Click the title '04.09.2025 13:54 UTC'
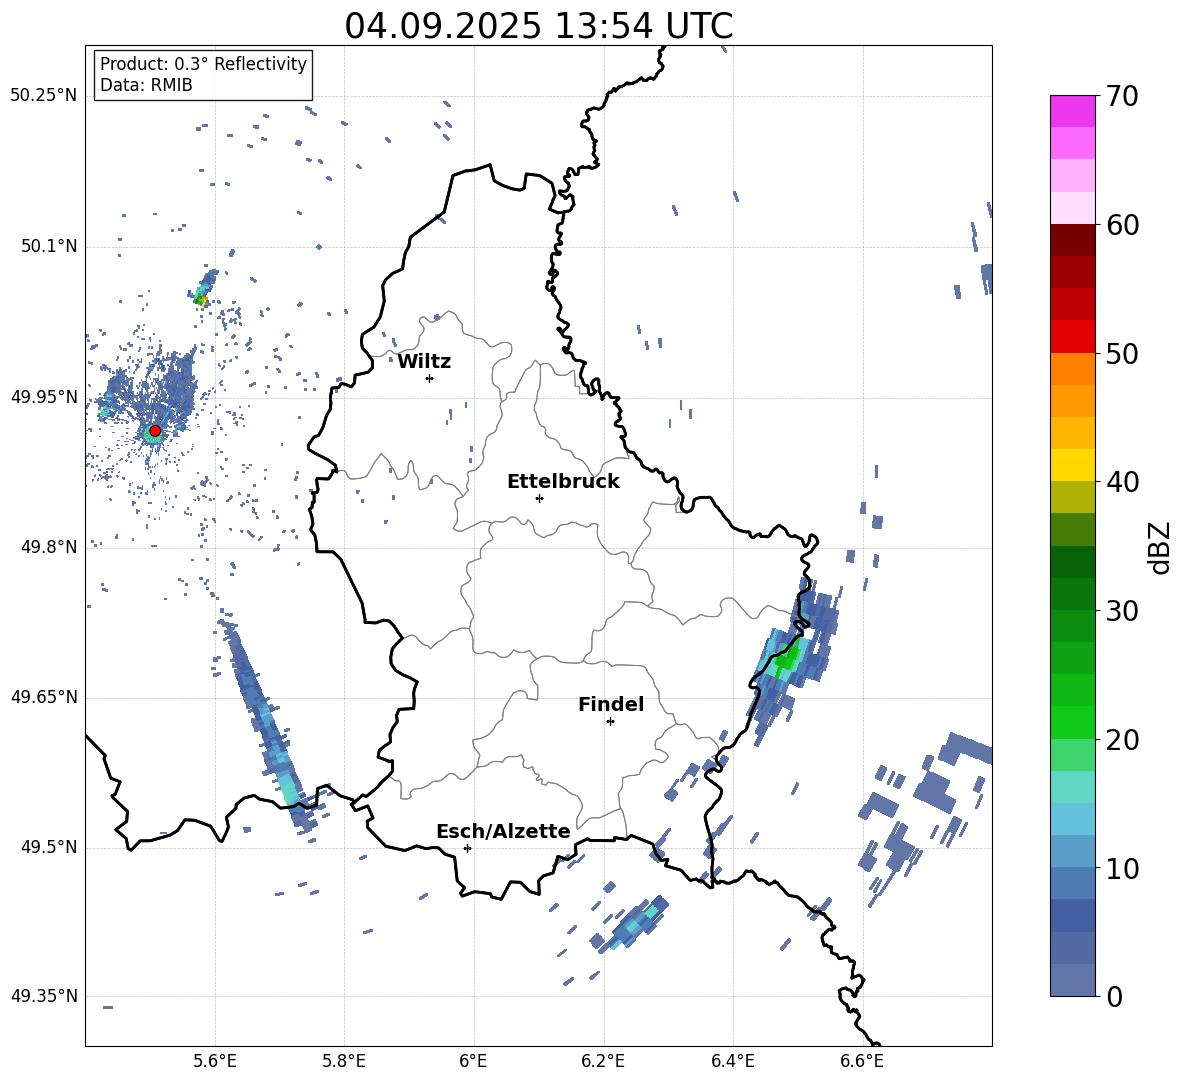The height and width of the screenshot is (1081, 1184). 539,26
